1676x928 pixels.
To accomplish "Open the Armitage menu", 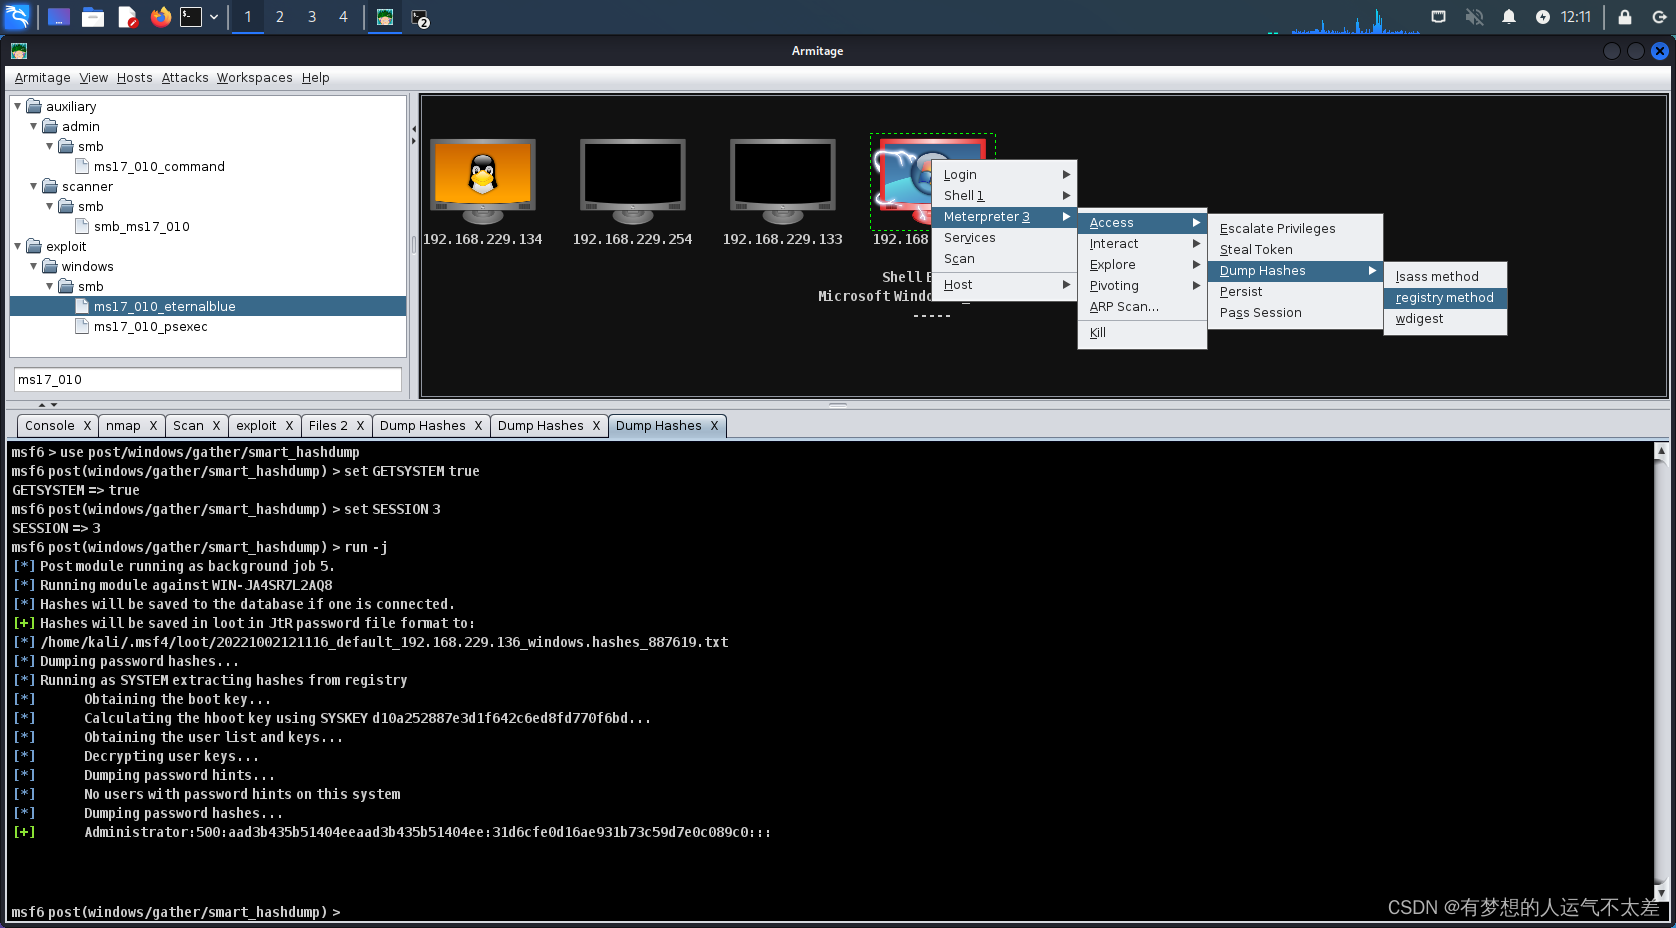I will [42, 78].
